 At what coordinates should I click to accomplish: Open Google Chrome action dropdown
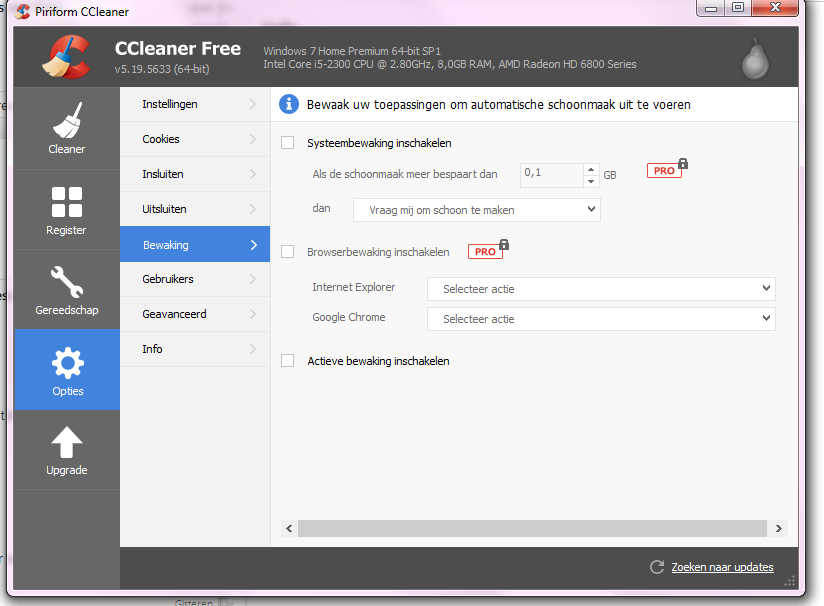(601, 319)
